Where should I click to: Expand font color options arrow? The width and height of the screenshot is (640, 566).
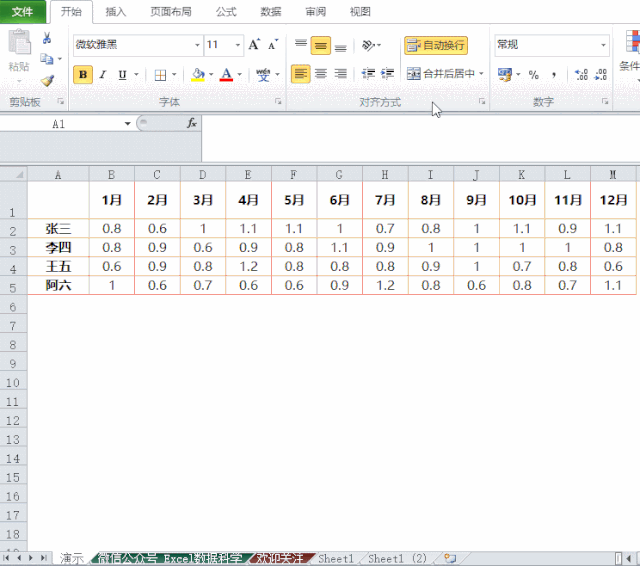click(240, 75)
